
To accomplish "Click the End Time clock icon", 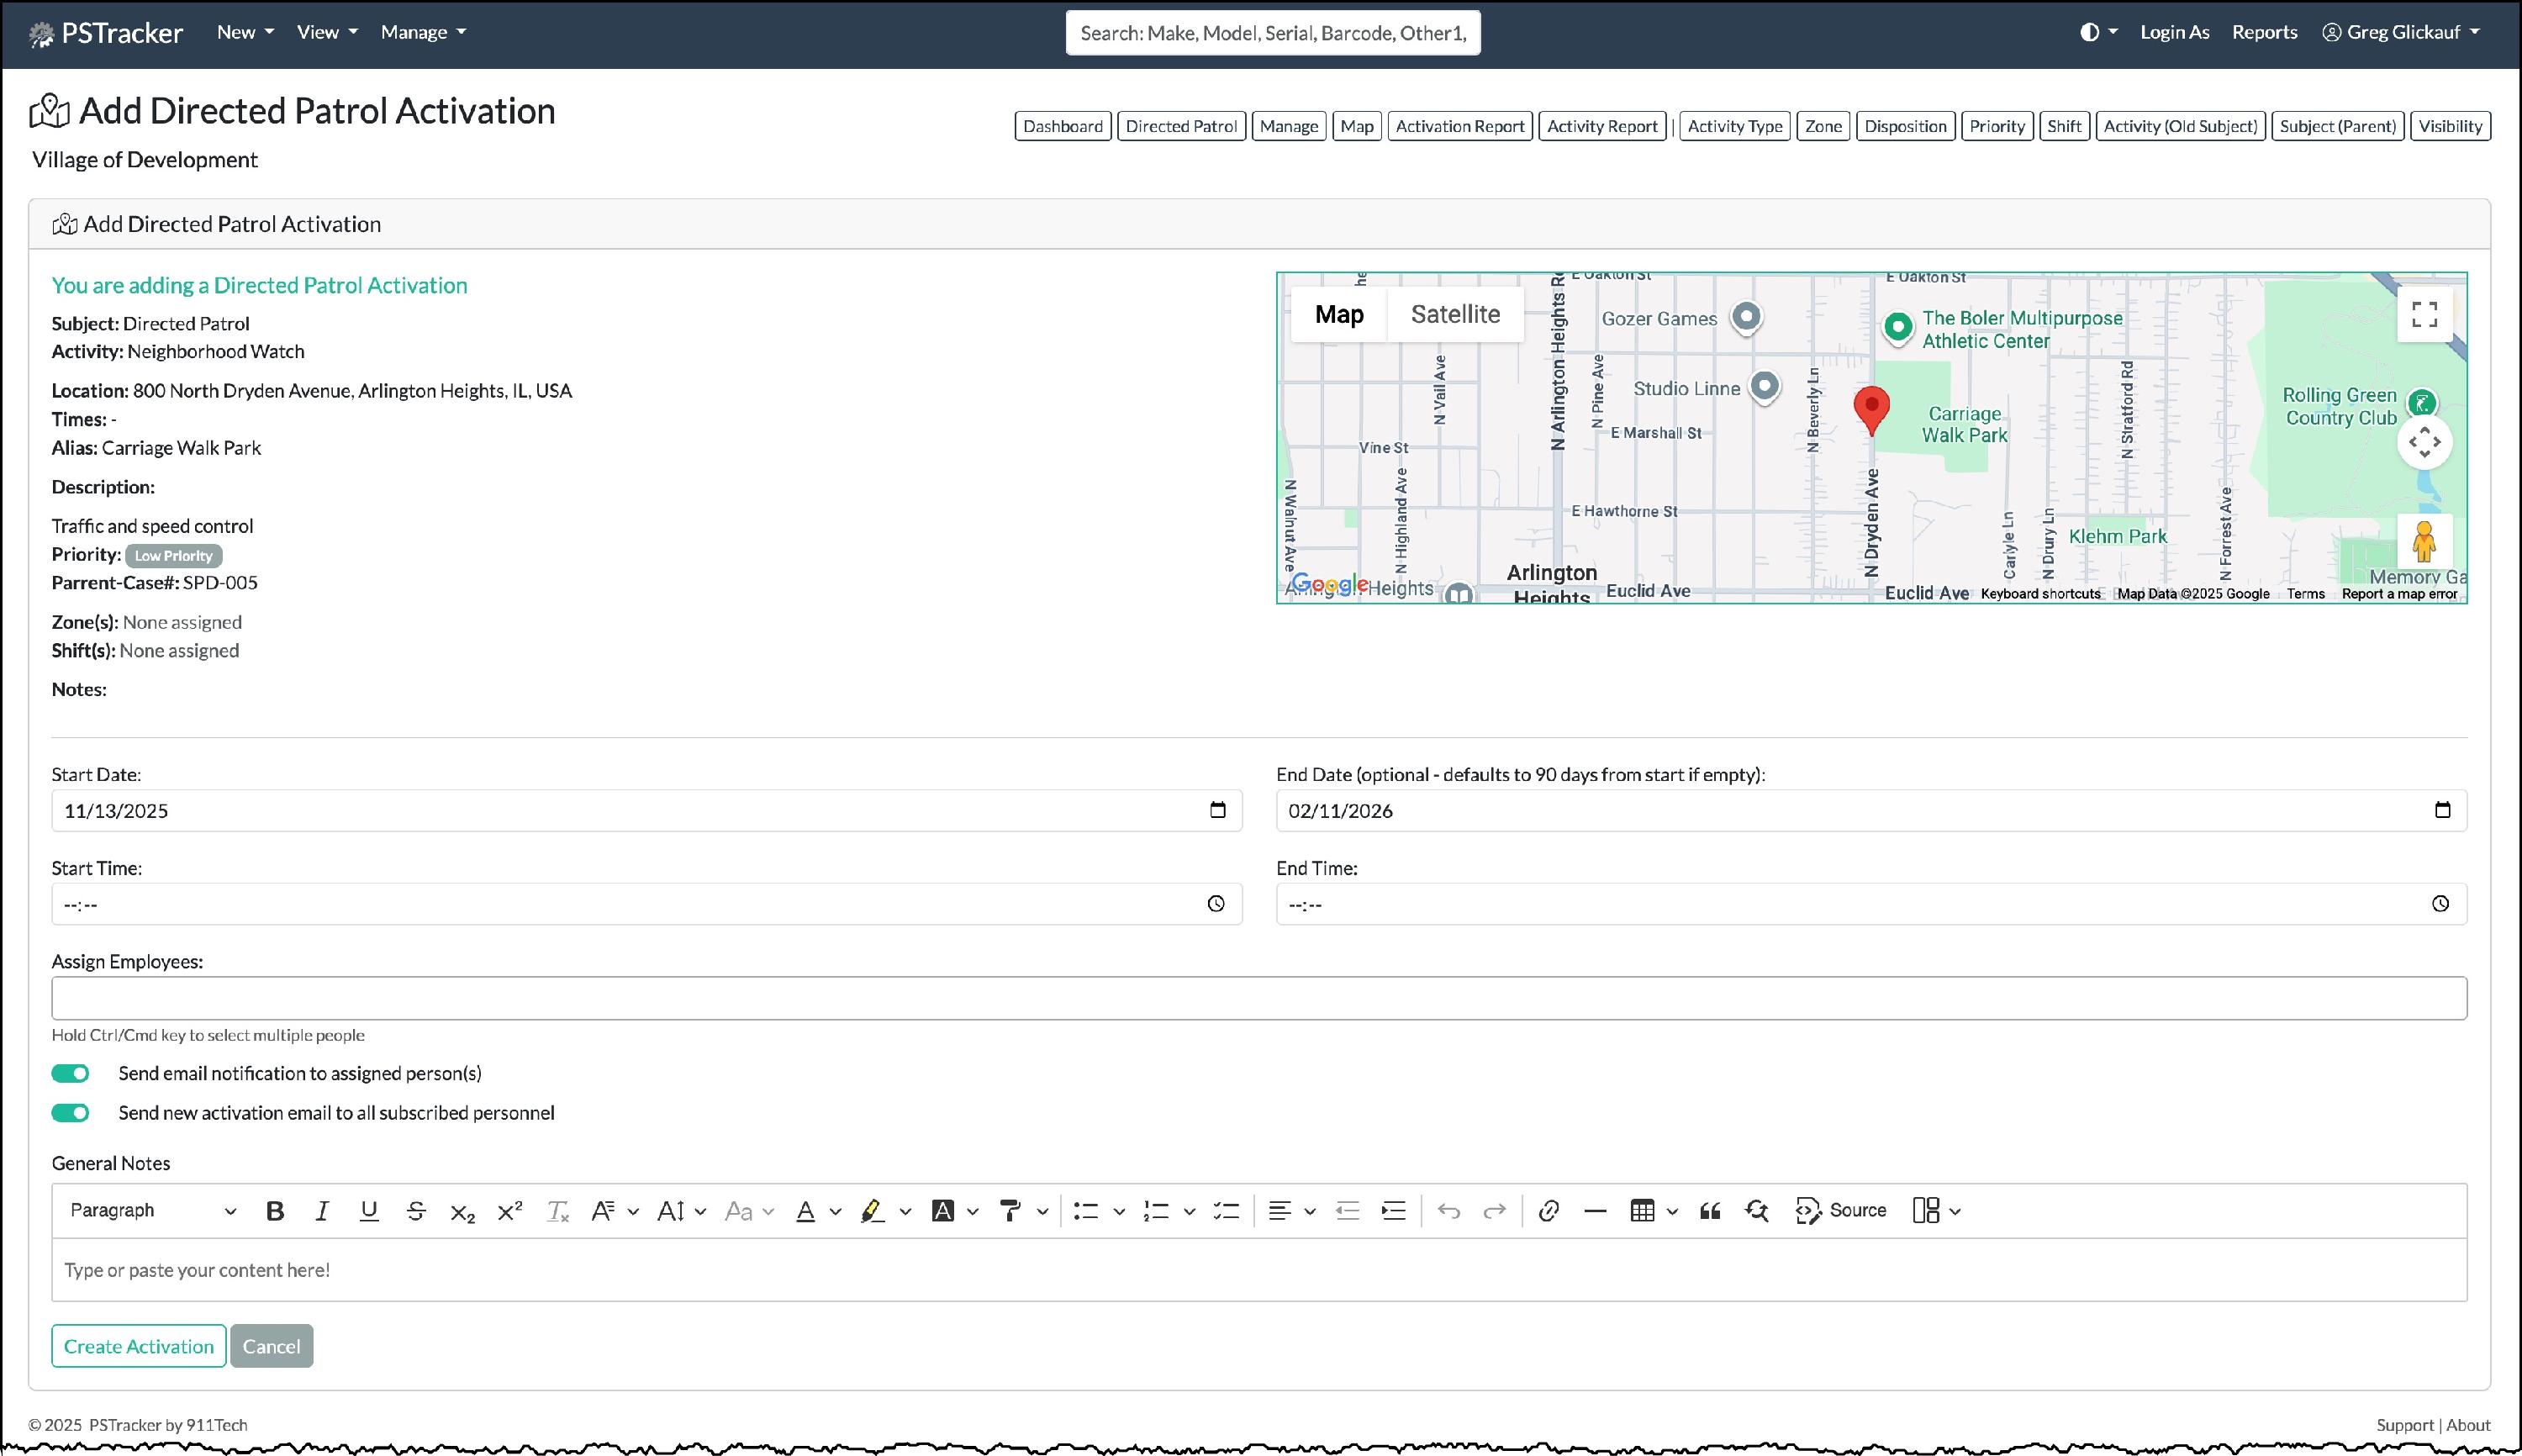I will point(2440,904).
